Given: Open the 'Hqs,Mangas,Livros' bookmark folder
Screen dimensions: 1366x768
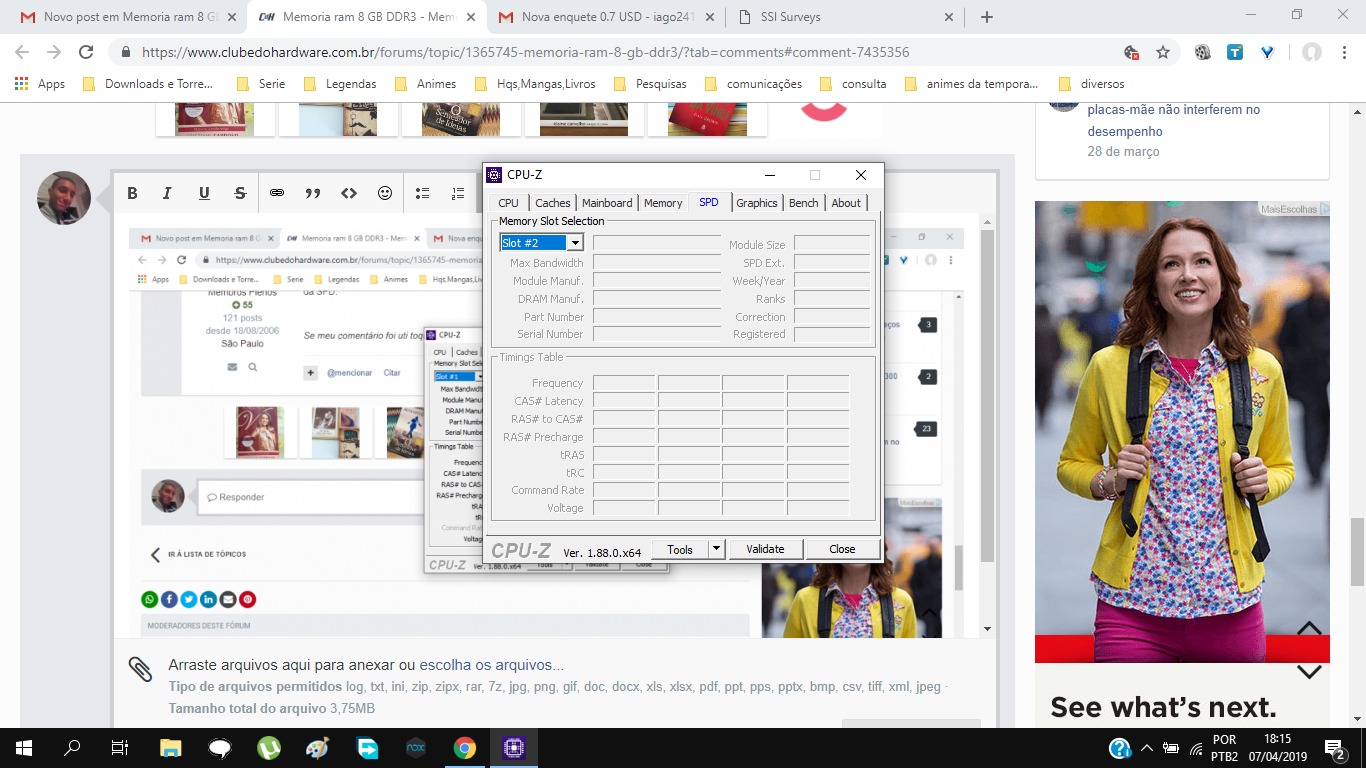Looking at the screenshot, I should click(x=536, y=84).
